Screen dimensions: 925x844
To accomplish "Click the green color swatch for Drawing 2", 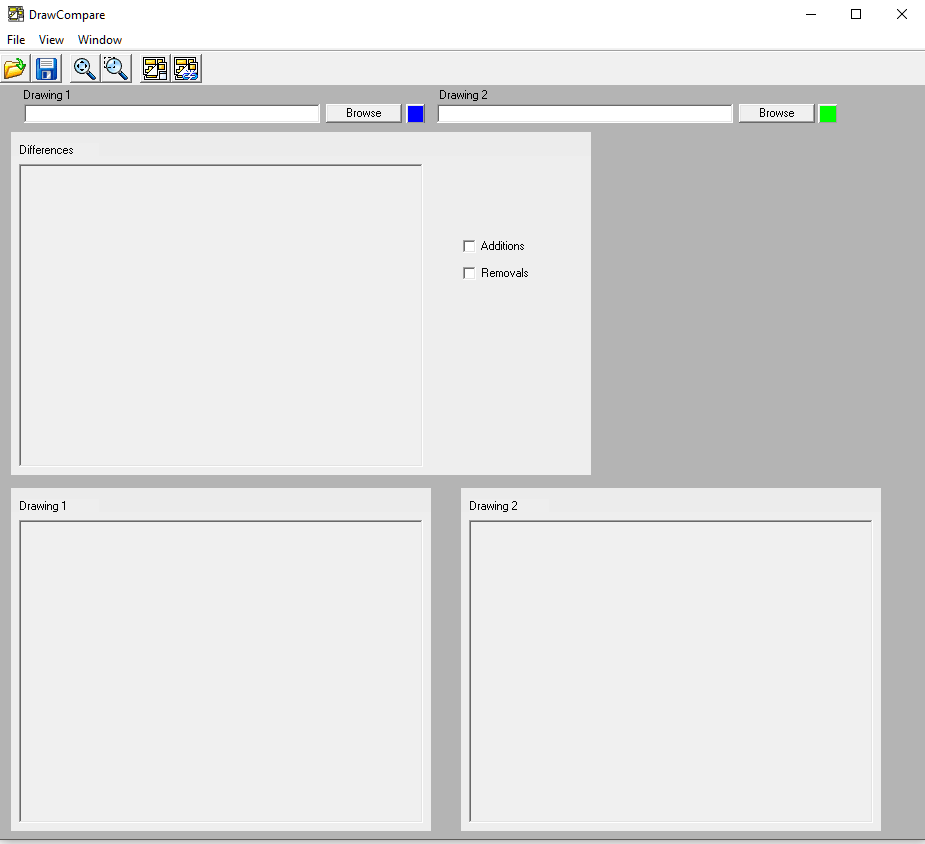I will tap(828, 114).
